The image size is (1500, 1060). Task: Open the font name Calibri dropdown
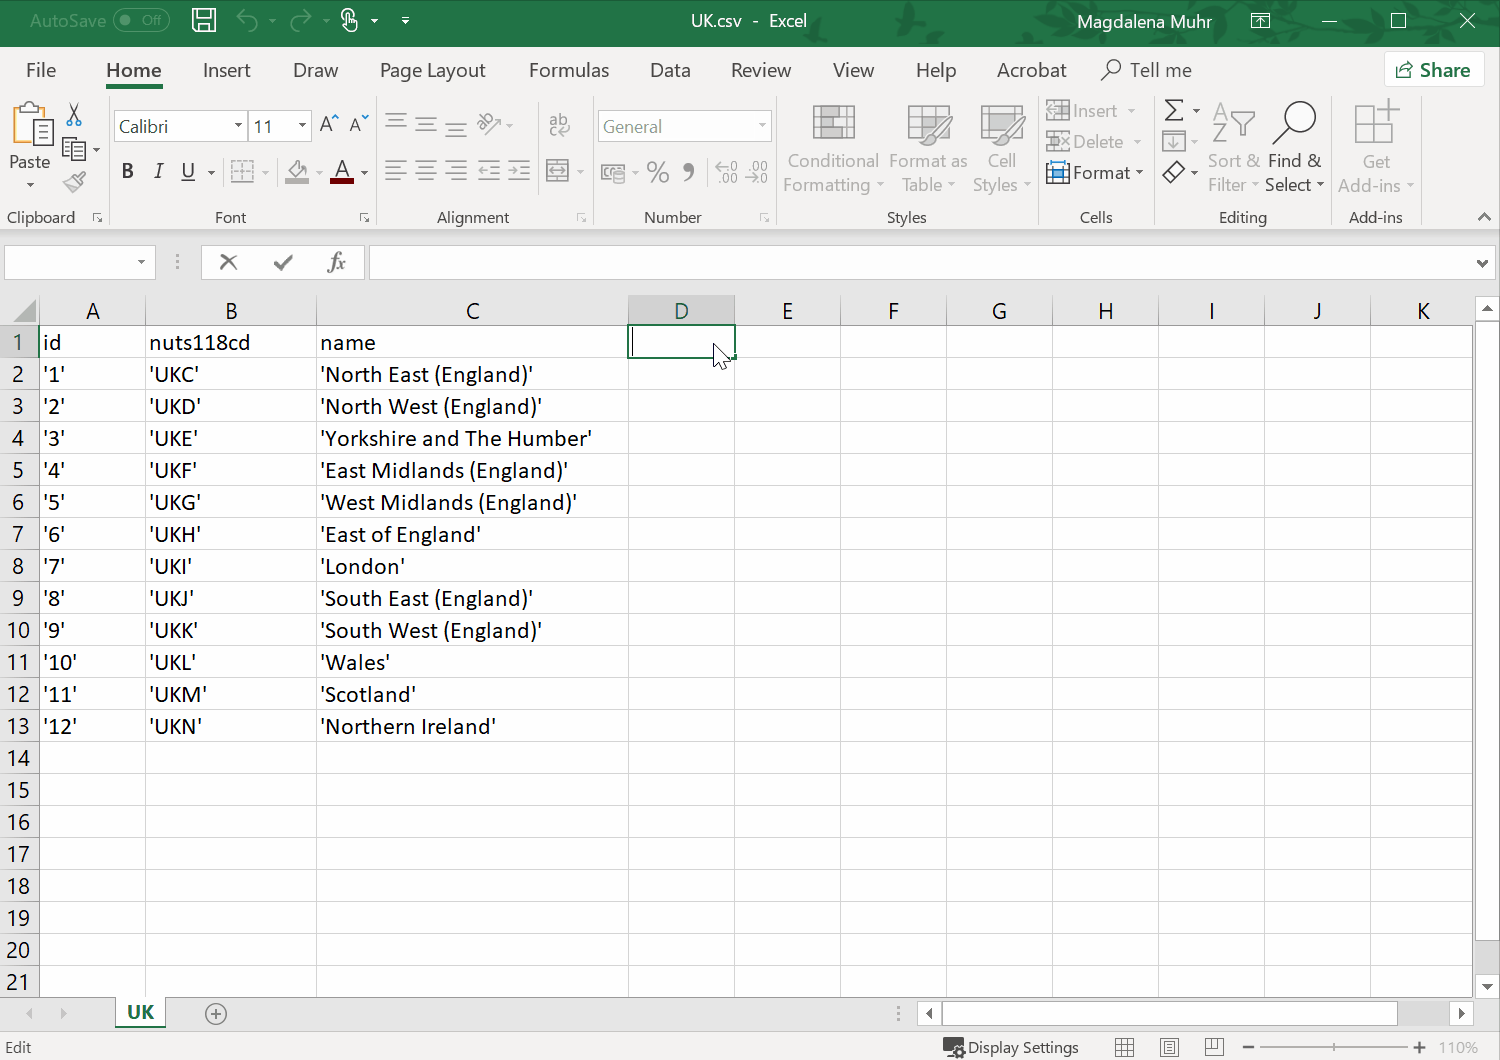pyautogui.click(x=238, y=126)
